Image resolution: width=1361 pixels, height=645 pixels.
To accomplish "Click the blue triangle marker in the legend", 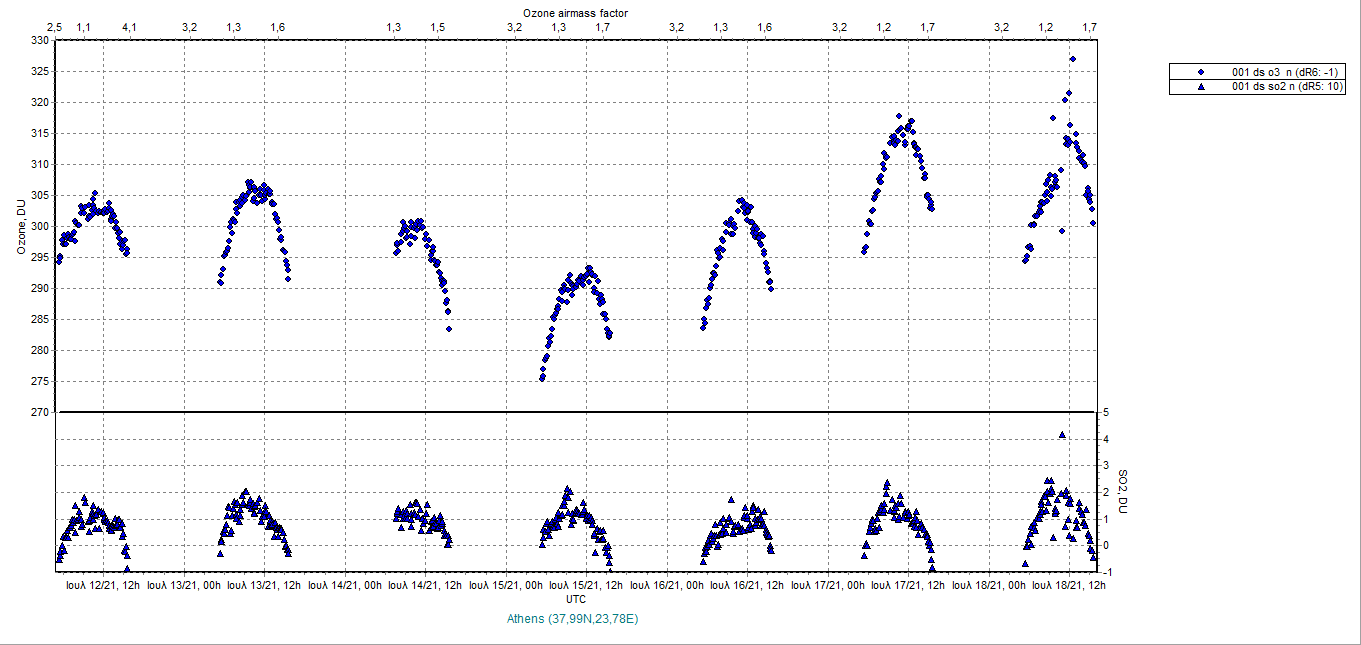I will (1201, 86).
